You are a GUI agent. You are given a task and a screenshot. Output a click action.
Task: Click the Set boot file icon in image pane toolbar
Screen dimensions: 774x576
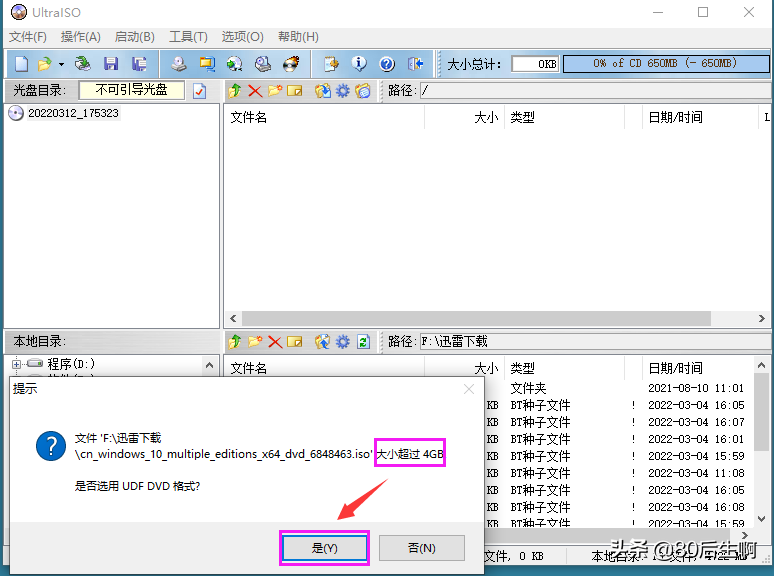tap(362, 91)
